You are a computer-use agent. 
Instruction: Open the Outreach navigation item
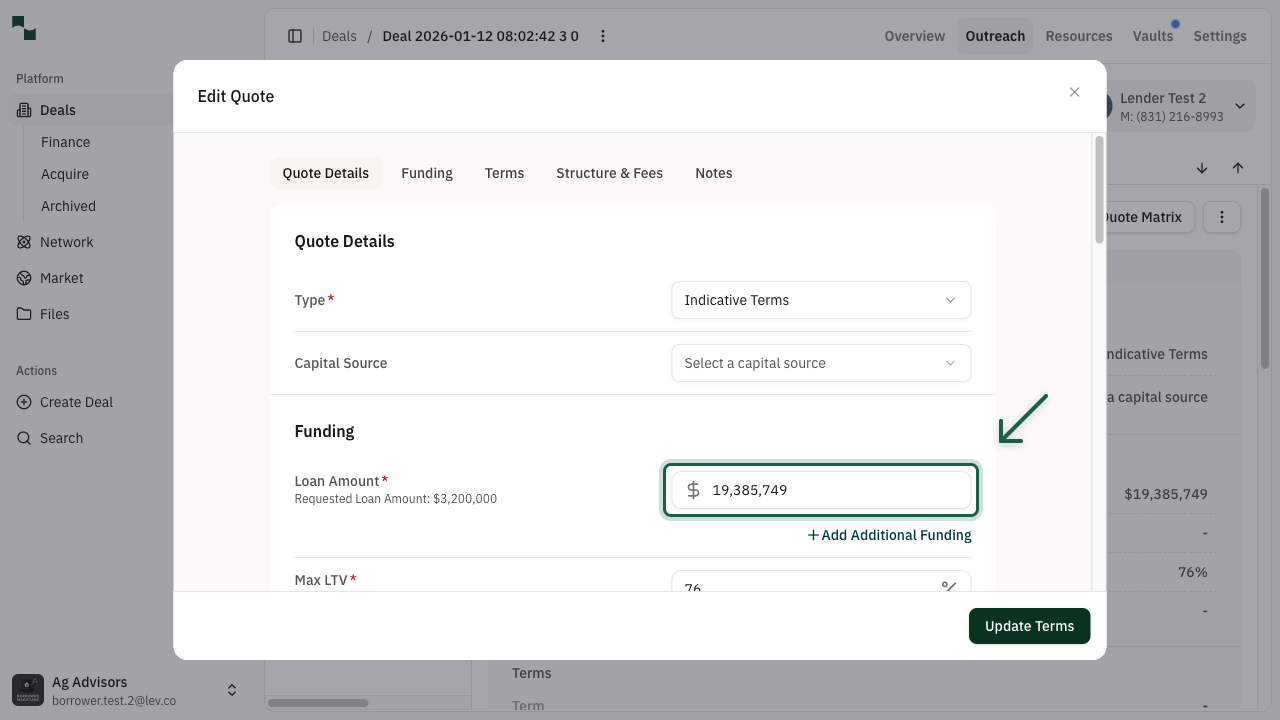pyautogui.click(x=995, y=35)
